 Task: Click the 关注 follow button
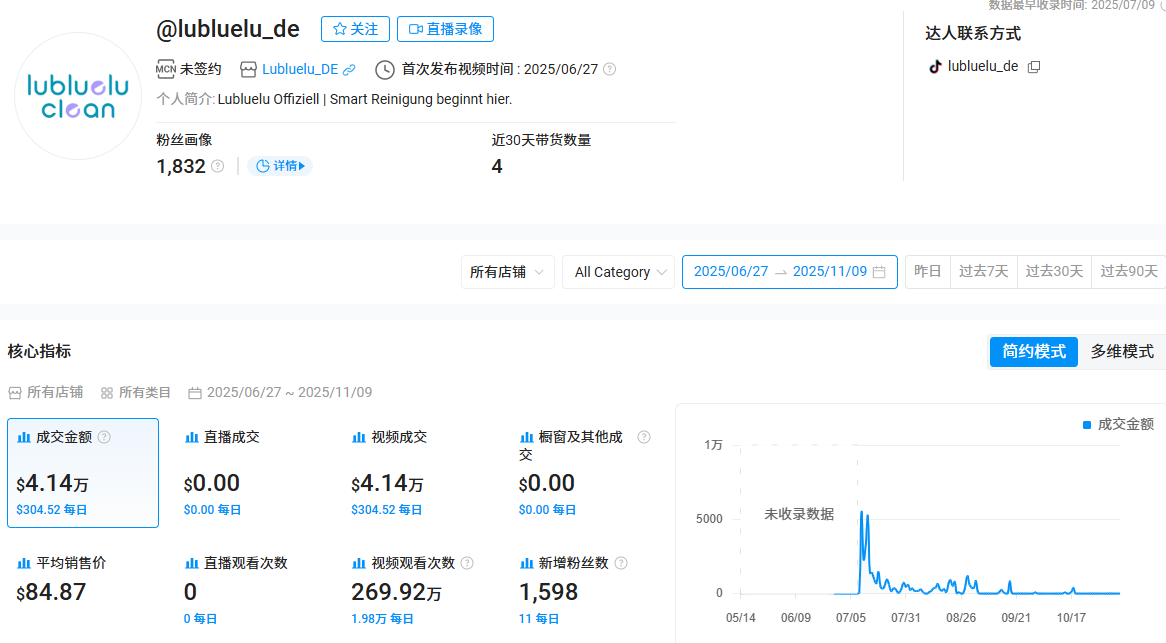coord(355,28)
